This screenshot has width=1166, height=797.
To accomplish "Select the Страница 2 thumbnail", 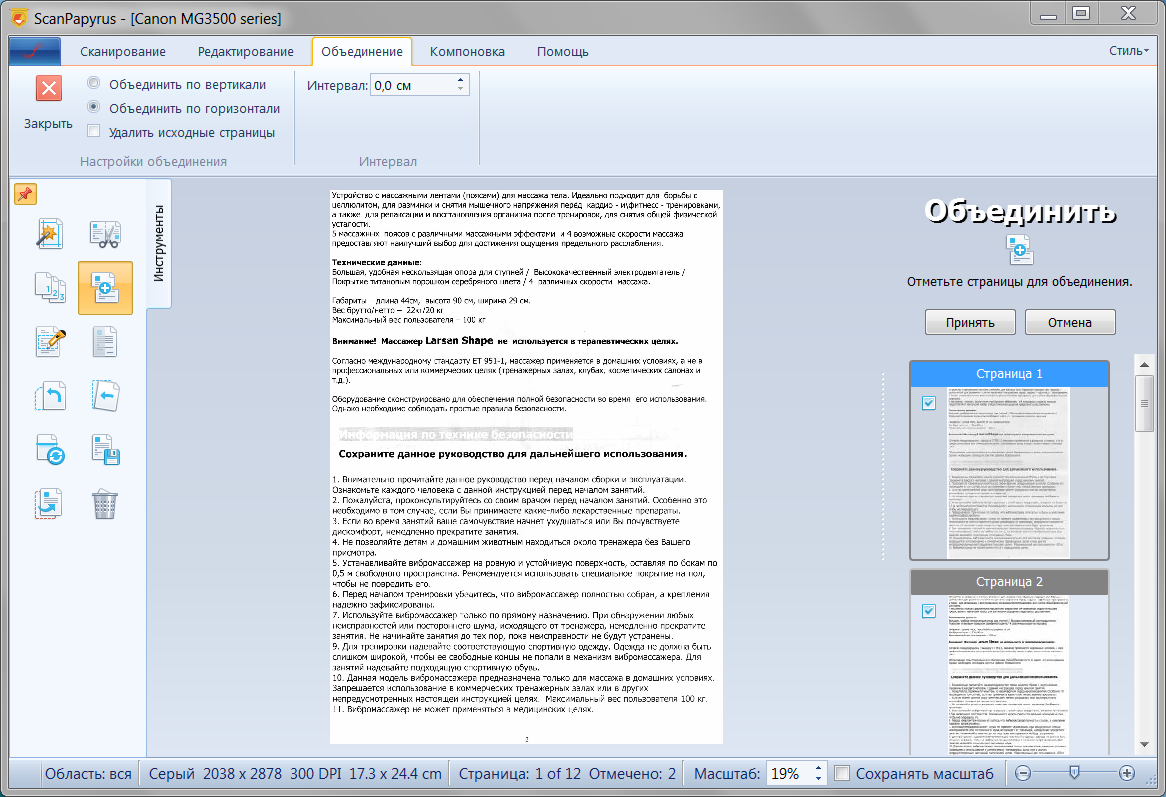I will 1008,674.
